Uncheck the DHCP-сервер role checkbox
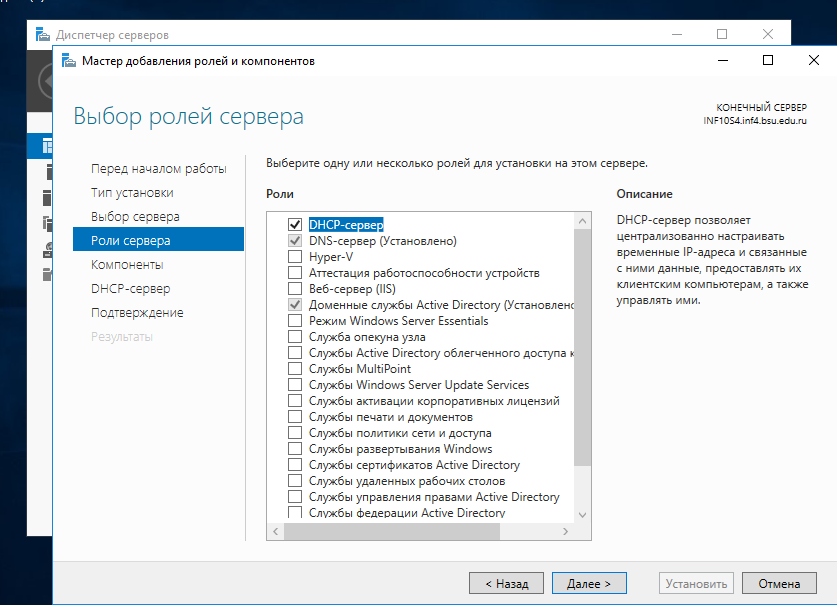Image resolution: width=837 pixels, height=605 pixels. 295,224
